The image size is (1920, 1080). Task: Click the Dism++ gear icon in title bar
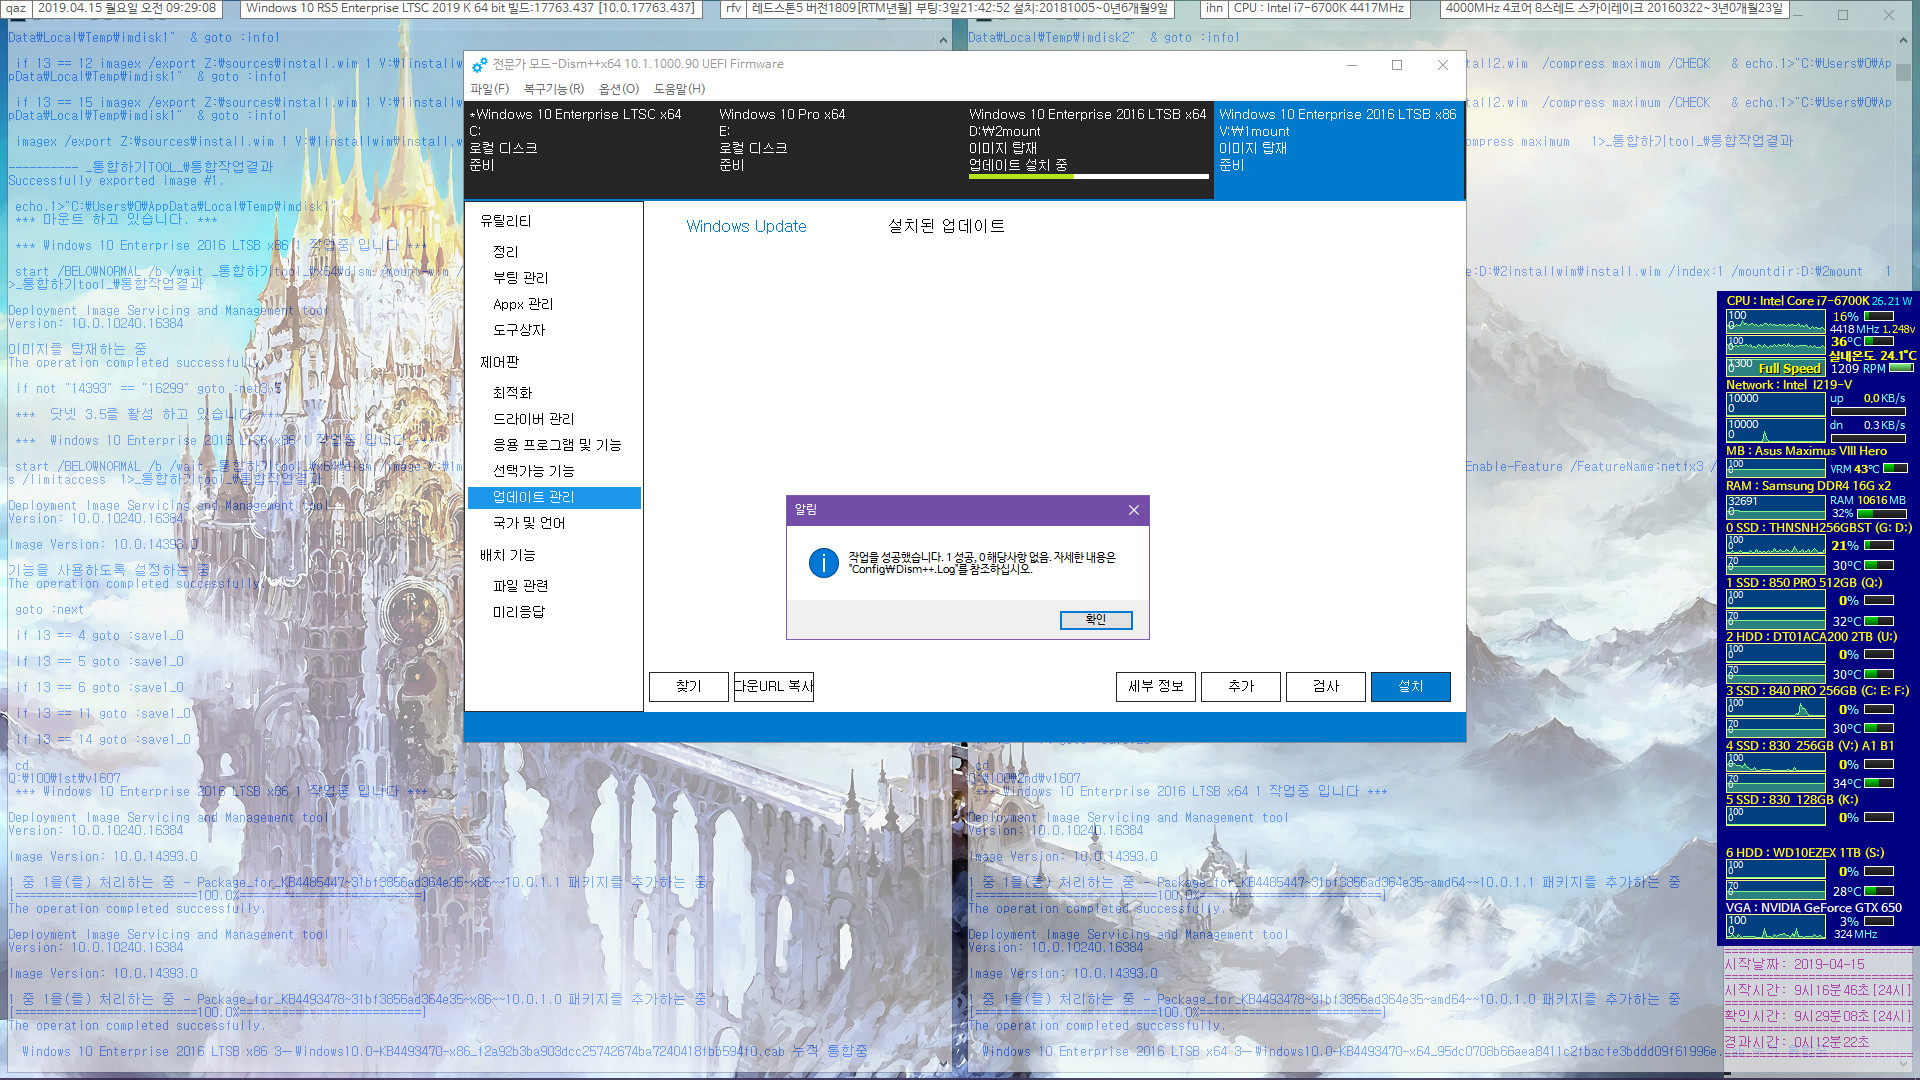[x=479, y=65]
